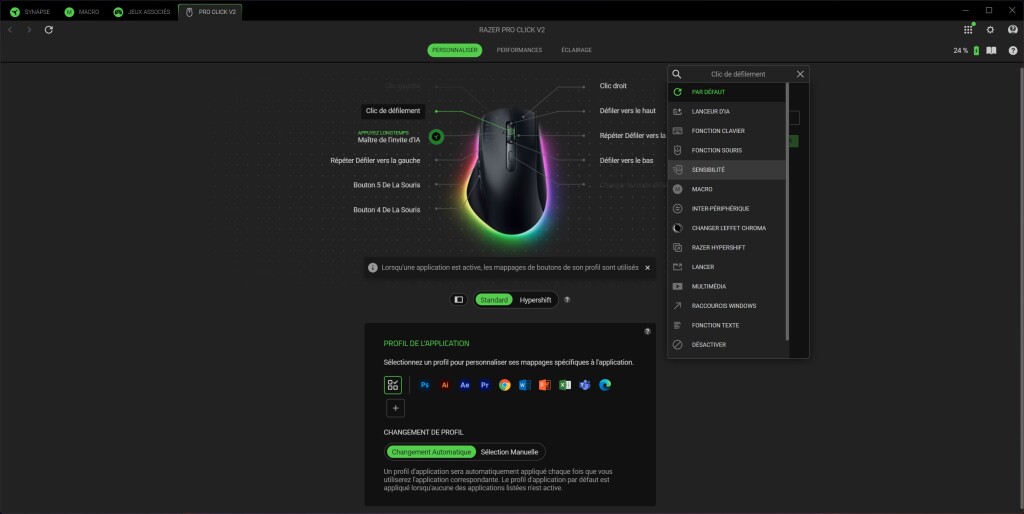The width and height of the screenshot is (1024, 514).
Task: Select the Premiere Pro application profile
Action: coord(485,385)
